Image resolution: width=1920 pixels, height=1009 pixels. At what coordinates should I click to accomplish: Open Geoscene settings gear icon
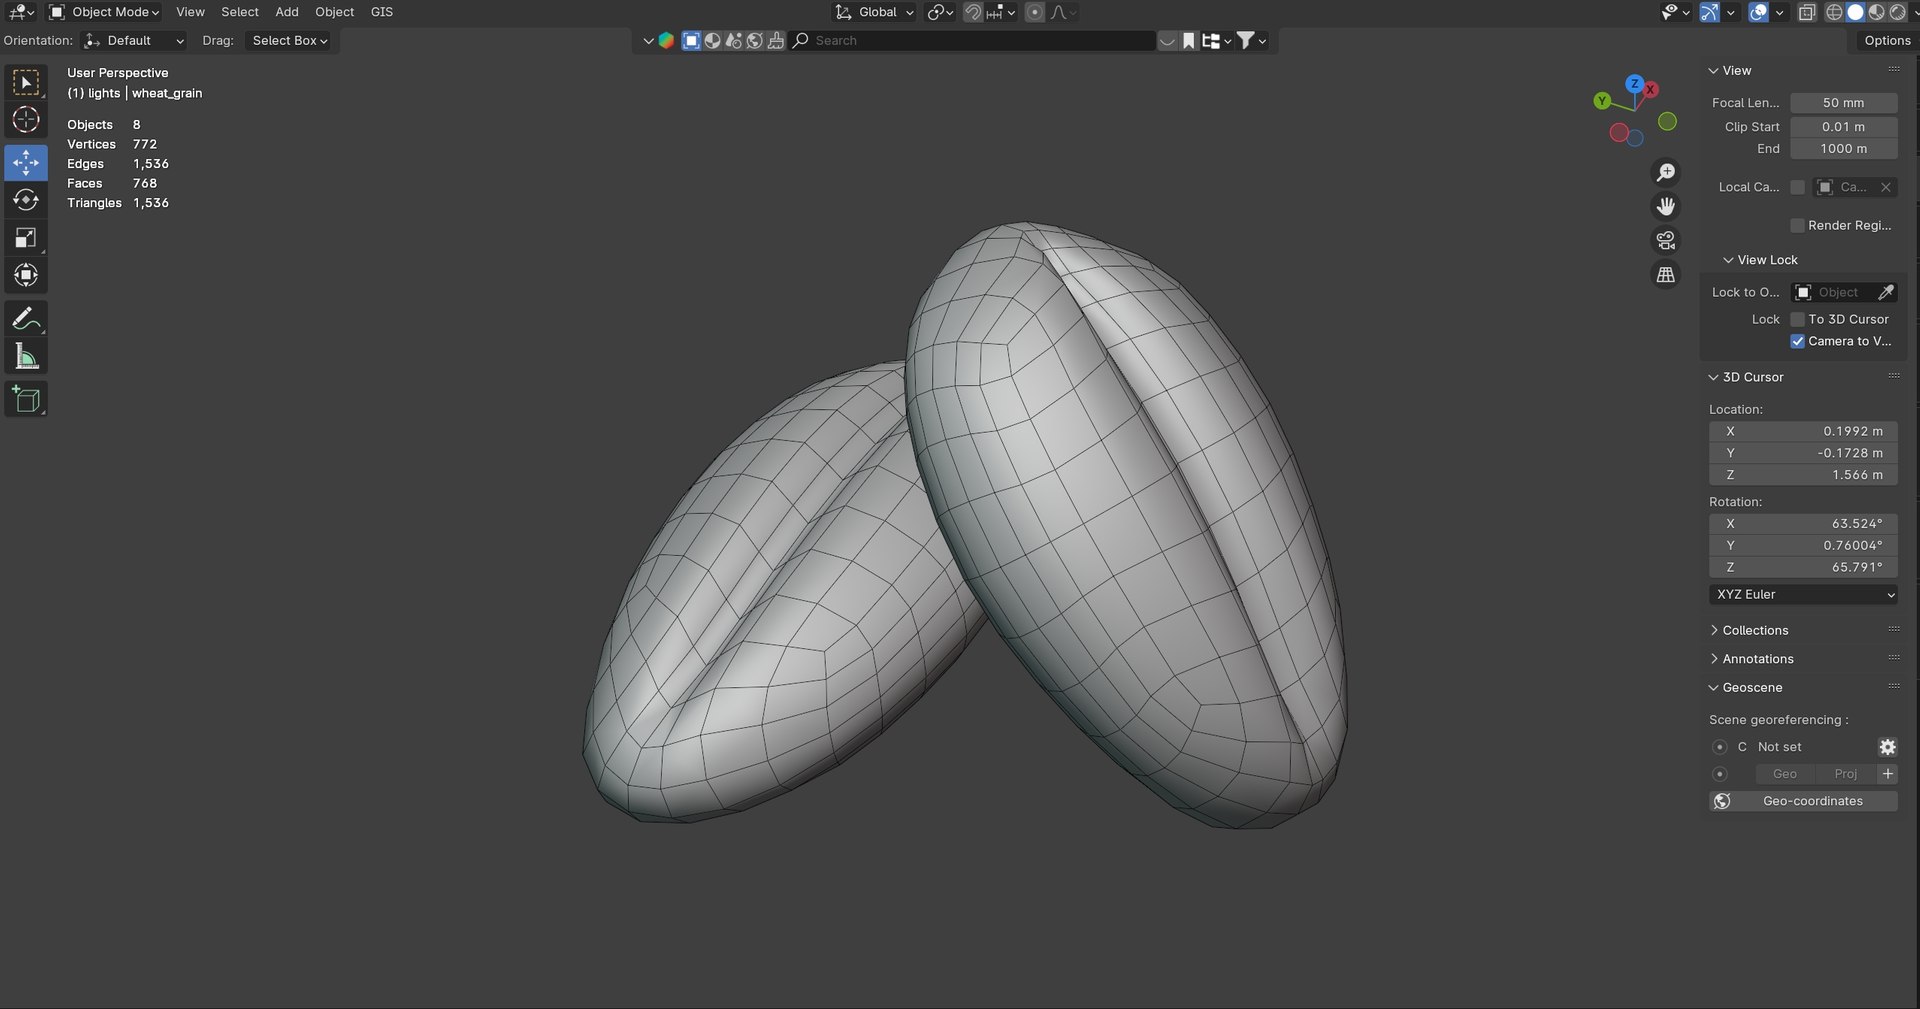click(x=1887, y=747)
